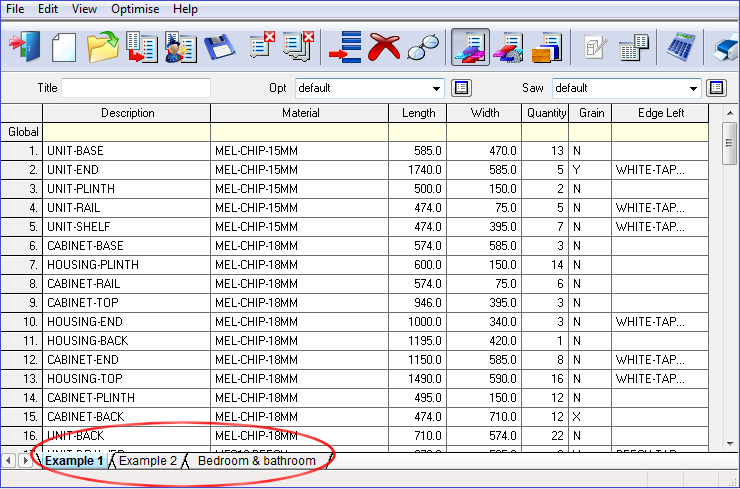Image resolution: width=740 pixels, height=489 pixels.
Task: Click the vertical scrollbar up arrow
Action: (730, 113)
